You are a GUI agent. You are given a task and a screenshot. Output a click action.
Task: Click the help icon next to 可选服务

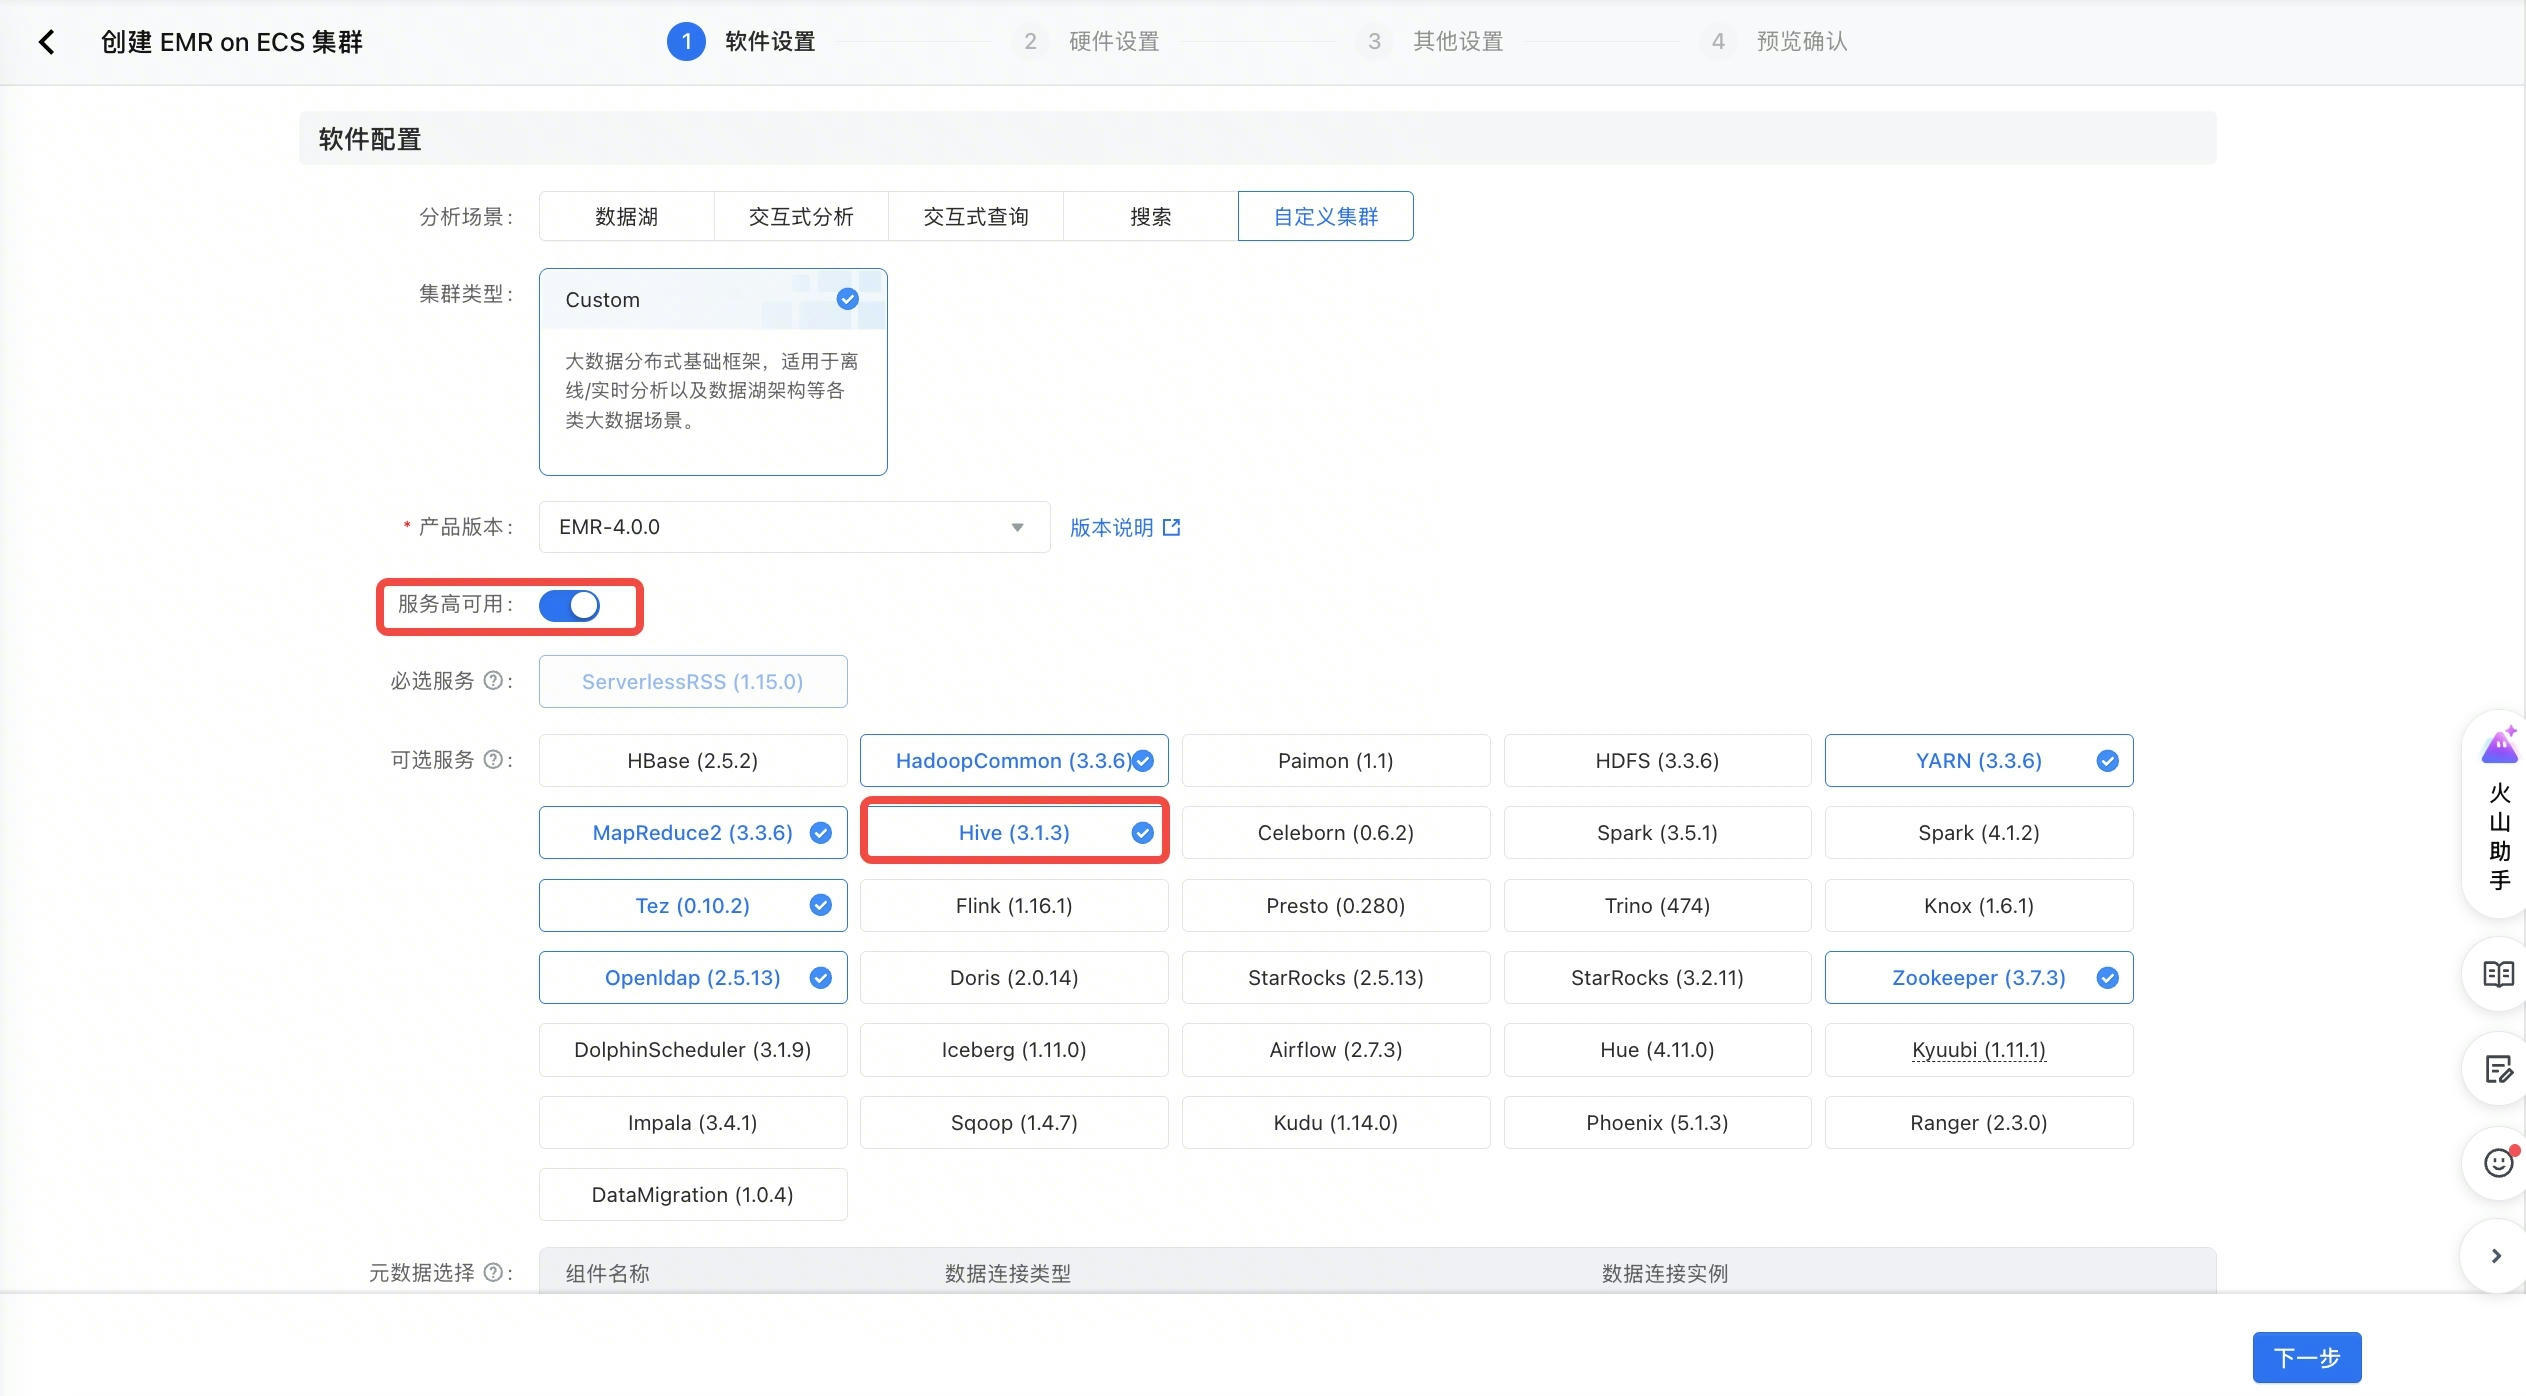coord(493,760)
